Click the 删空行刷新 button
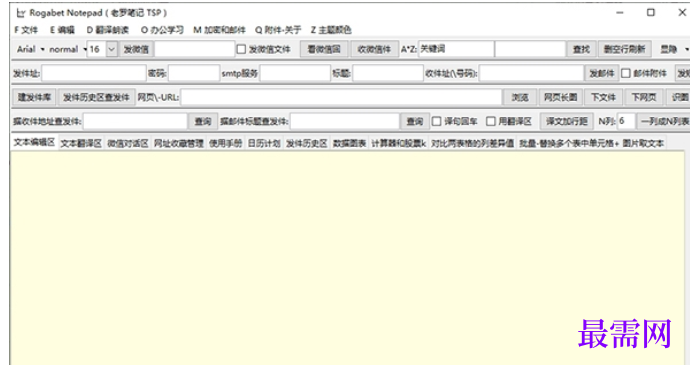This screenshot has height=365, width=690. [x=624, y=49]
